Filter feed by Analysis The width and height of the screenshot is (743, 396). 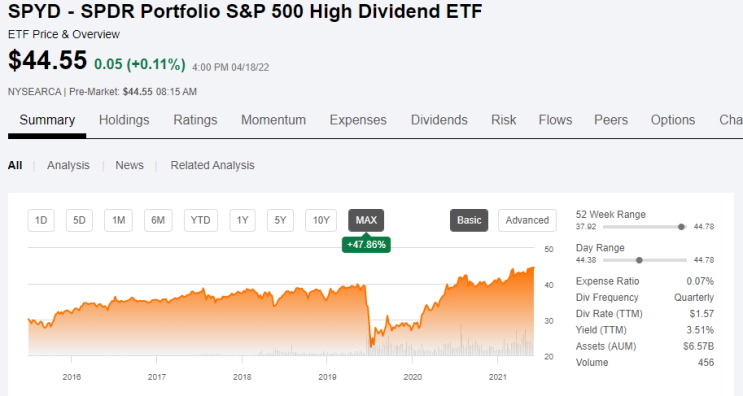[68, 165]
